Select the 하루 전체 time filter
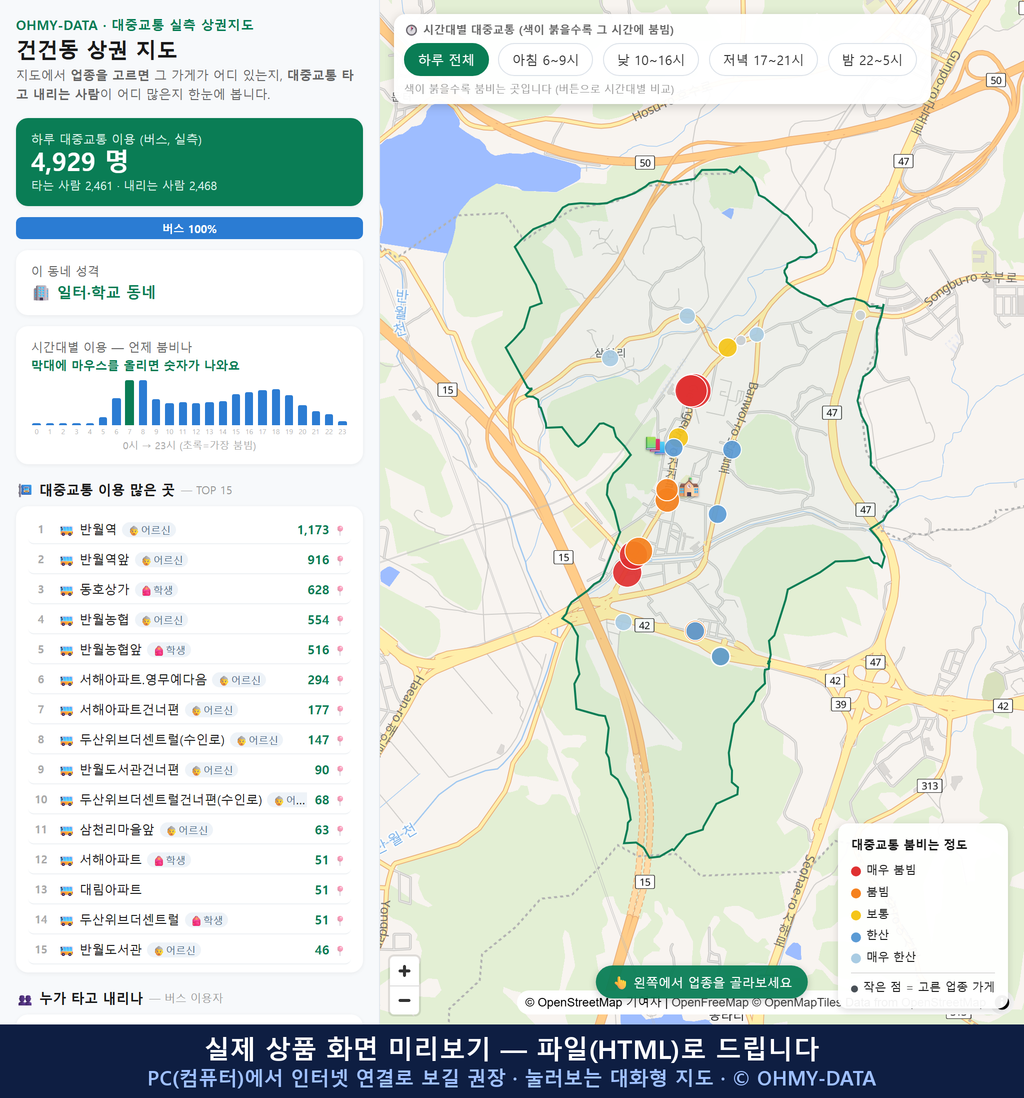This screenshot has height=1098, width=1024. click(x=446, y=60)
